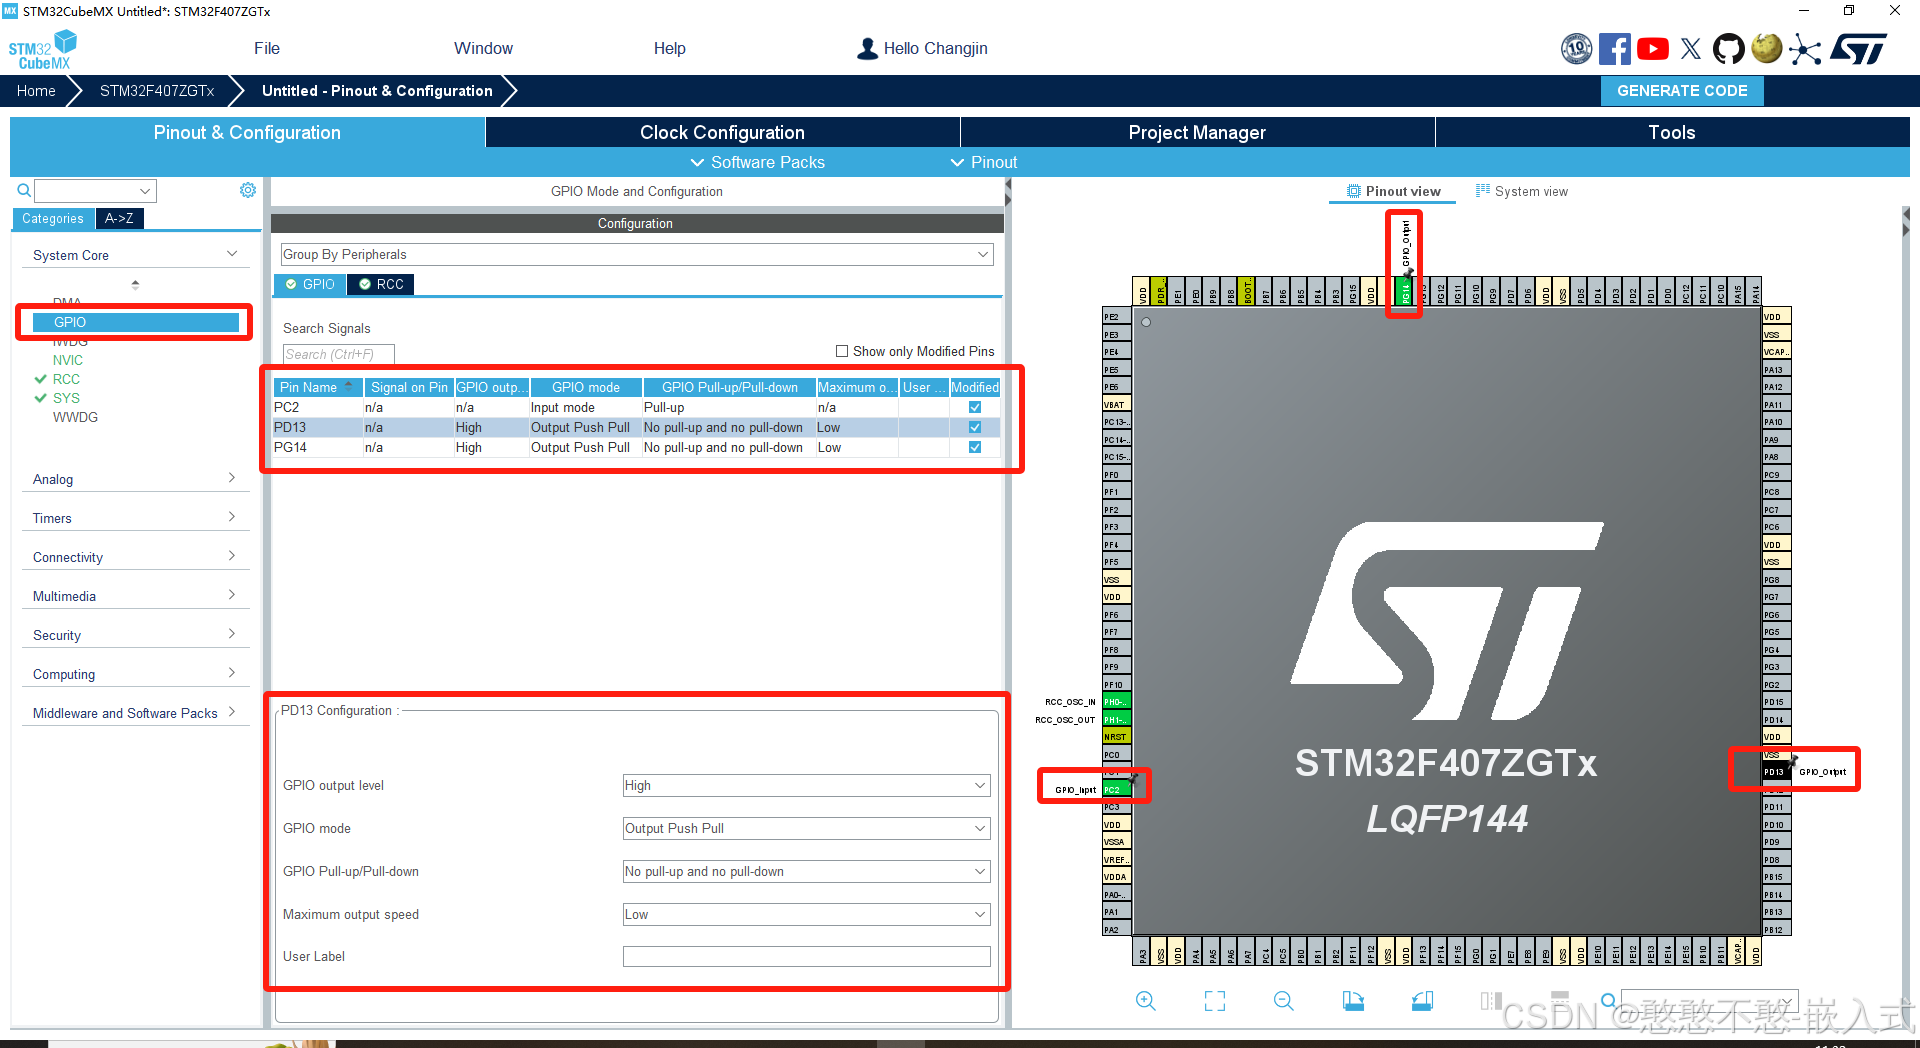Image resolution: width=1920 pixels, height=1048 pixels.
Task: Collapse the System Core category
Action: tap(135, 255)
